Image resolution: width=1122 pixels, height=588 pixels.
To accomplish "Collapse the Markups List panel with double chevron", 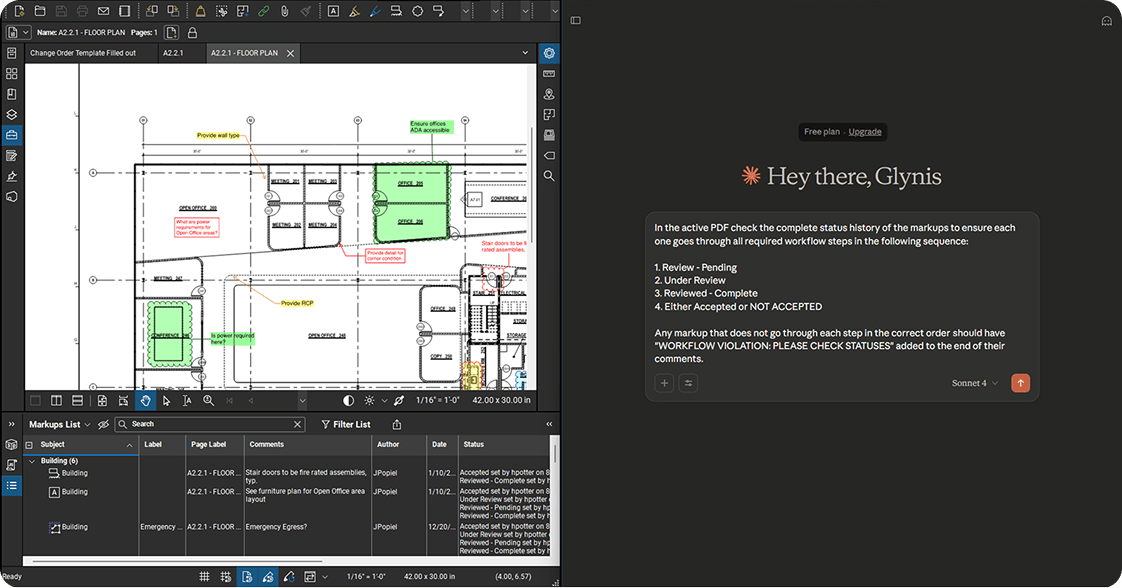I will coord(550,424).
